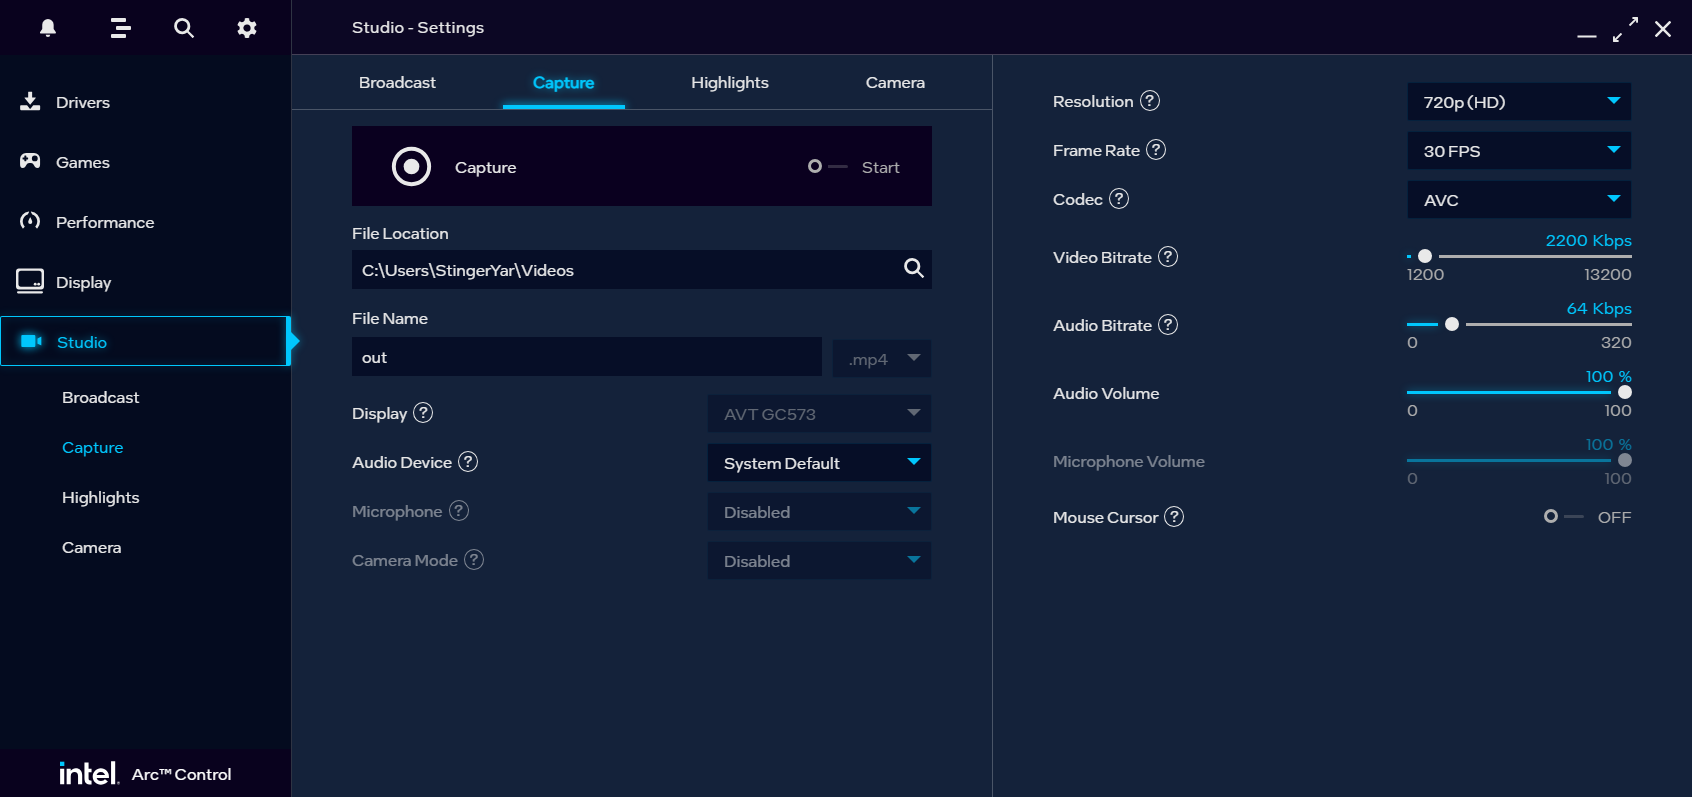Click the Performance gauge icon
This screenshot has height=797, width=1692.
[x=30, y=221]
